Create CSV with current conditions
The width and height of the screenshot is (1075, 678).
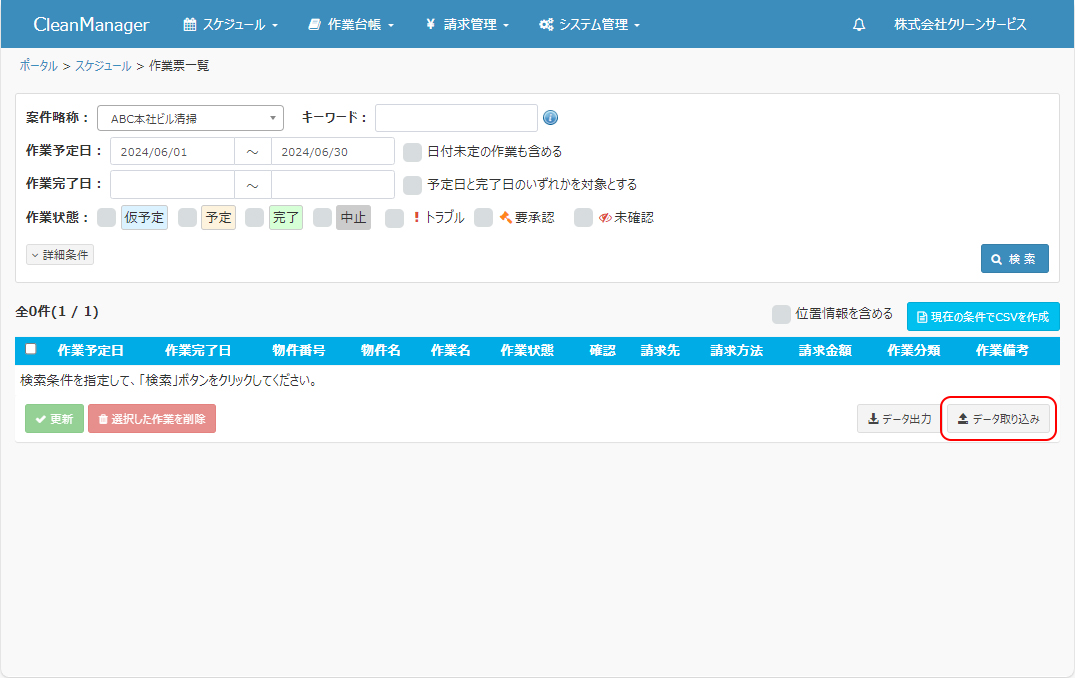[x=982, y=317]
